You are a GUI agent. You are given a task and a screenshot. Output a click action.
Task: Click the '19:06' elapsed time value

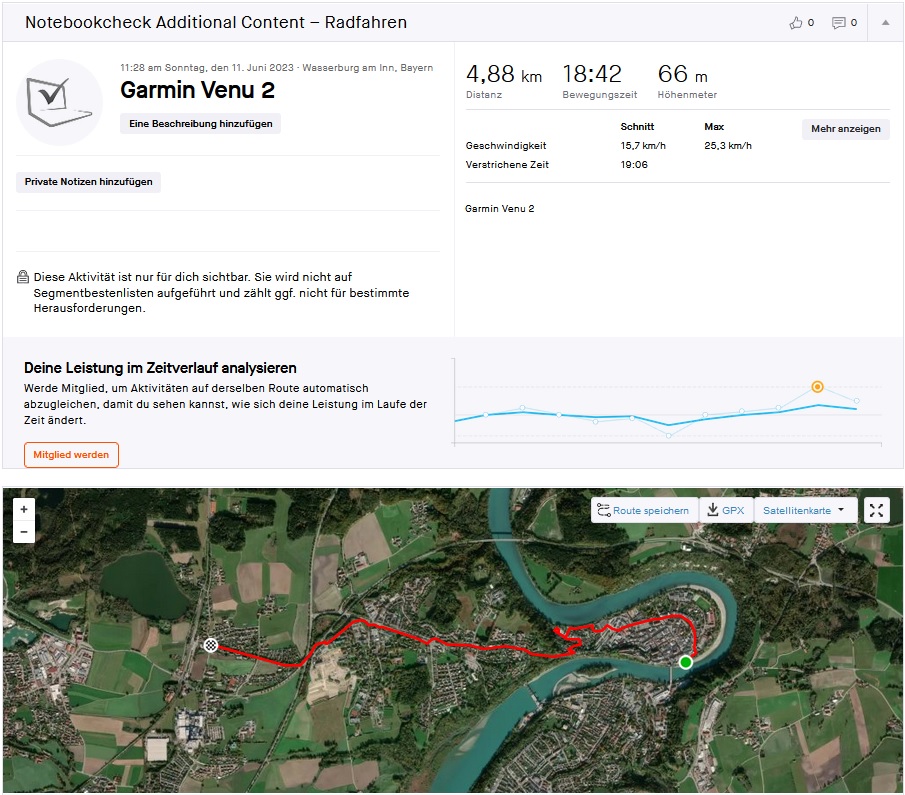(634, 165)
